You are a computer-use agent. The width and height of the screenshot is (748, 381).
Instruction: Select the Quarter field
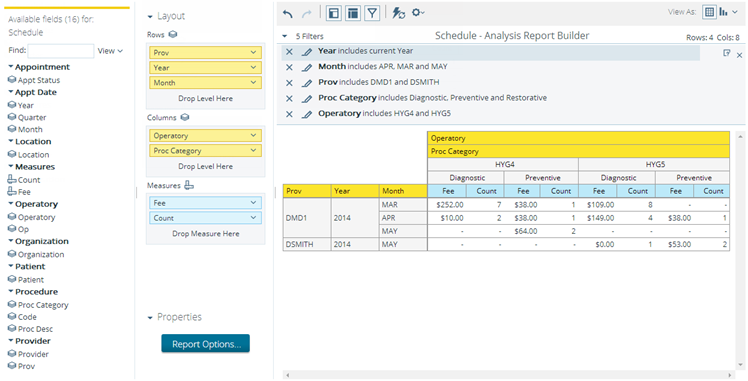32,117
